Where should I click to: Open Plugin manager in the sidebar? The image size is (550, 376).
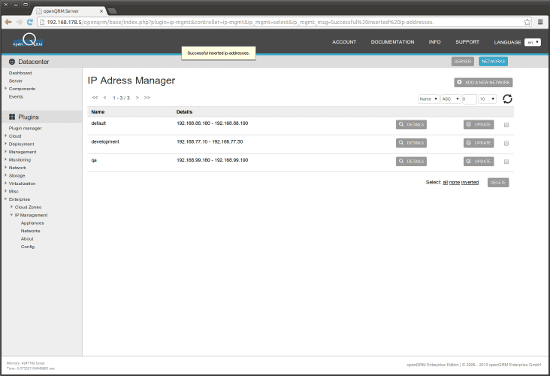click(x=25, y=128)
